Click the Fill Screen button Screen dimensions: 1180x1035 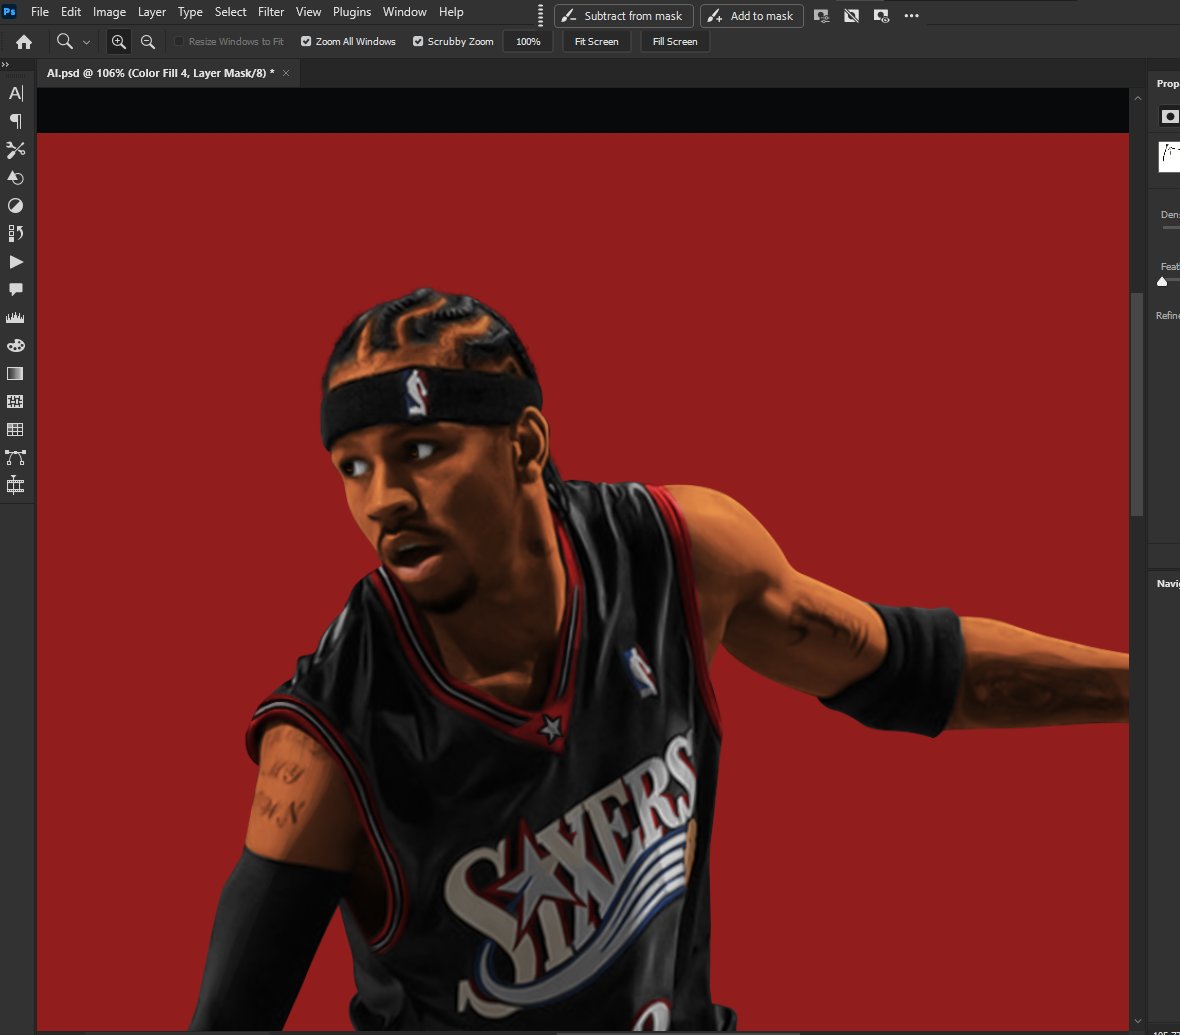(675, 41)
